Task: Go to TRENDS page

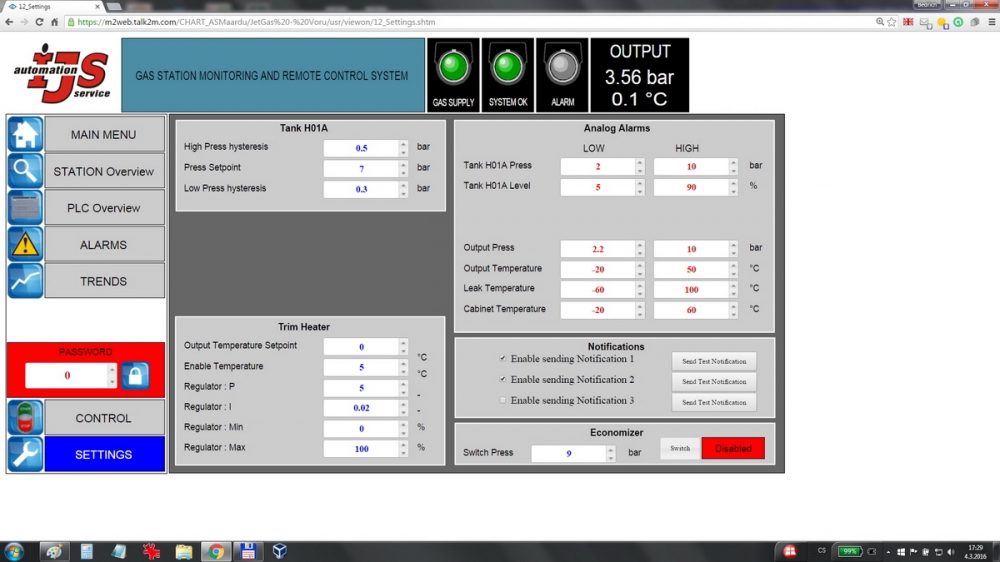Action: 104,281
